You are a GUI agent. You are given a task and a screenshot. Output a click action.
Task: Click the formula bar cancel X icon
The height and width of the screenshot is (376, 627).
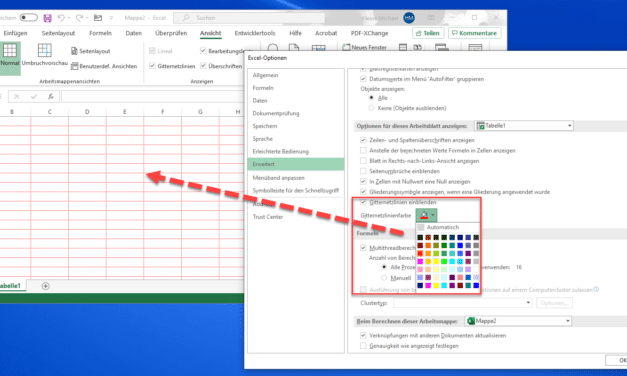coord(17,96)
